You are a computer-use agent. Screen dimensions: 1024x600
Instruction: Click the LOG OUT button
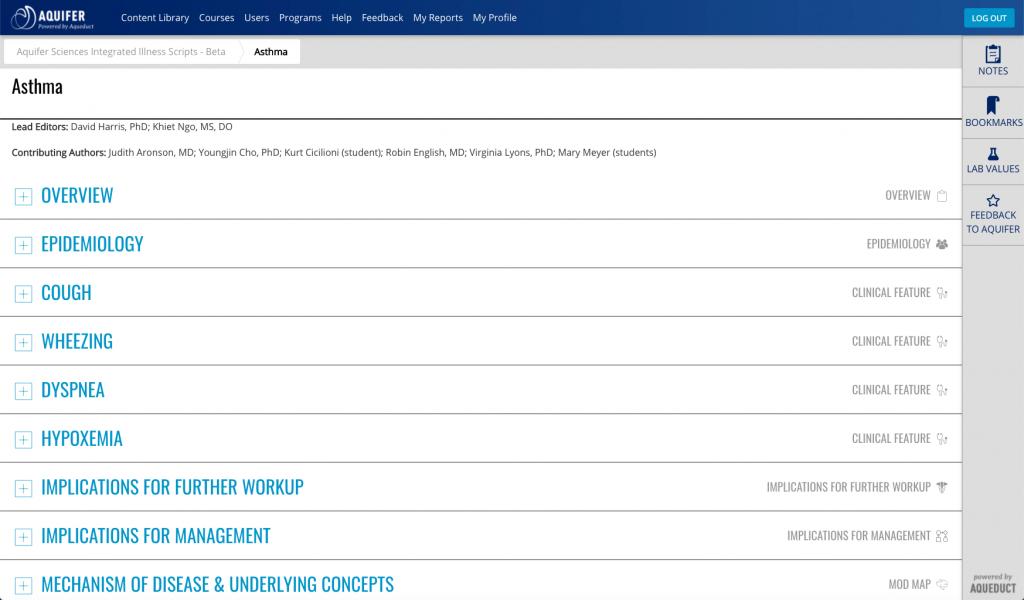989,18
